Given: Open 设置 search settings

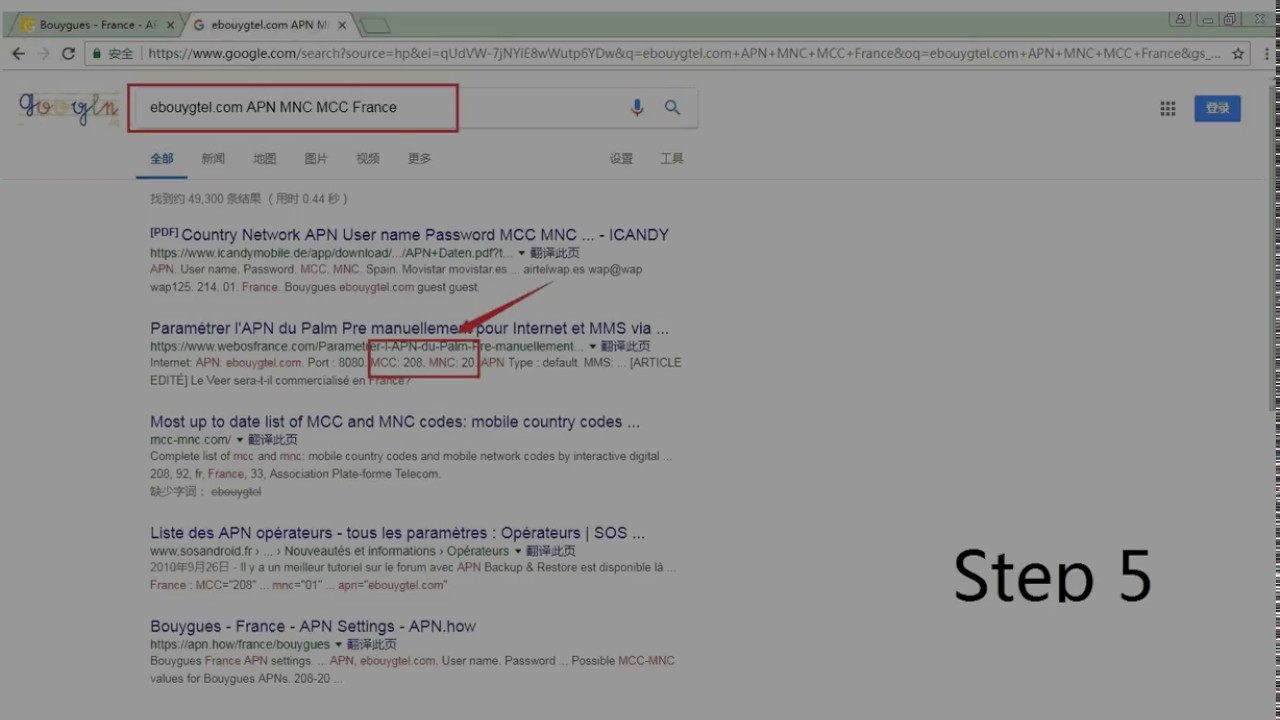Looking at the screenshot, I should coord(622,158).
